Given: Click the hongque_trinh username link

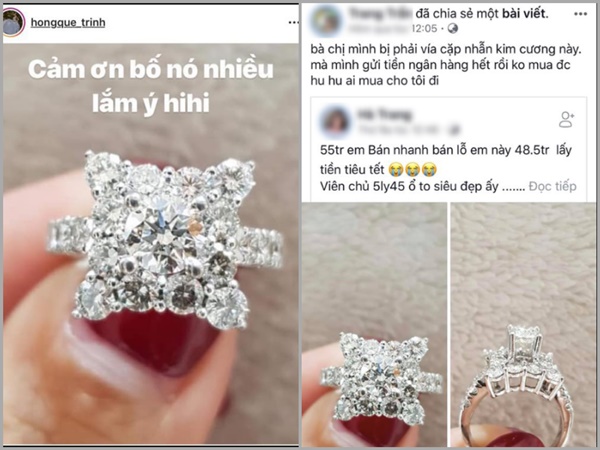Looking at the screenshot, I should click(68, 23).
